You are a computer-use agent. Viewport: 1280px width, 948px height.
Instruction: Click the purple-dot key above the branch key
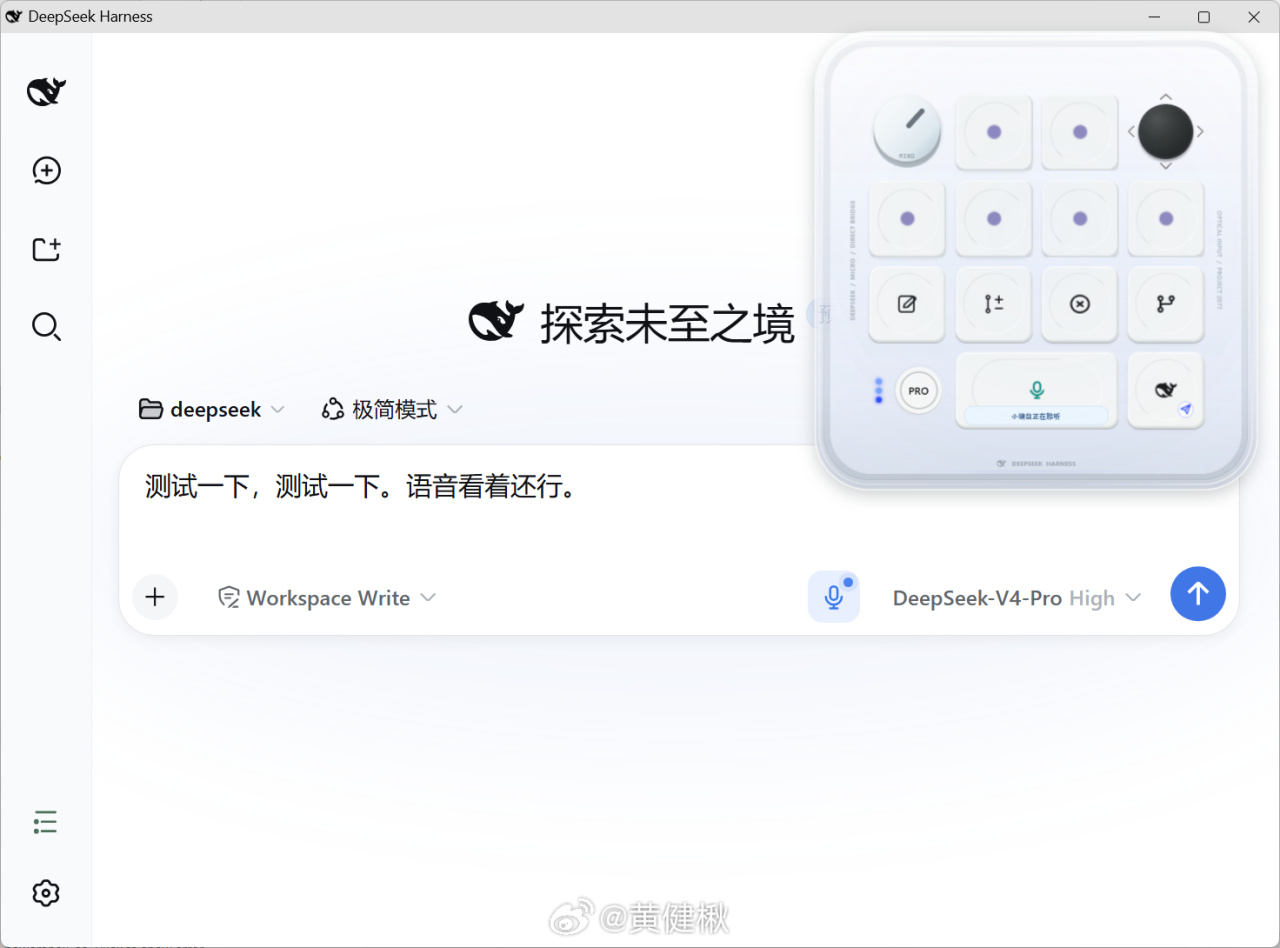1166,218
